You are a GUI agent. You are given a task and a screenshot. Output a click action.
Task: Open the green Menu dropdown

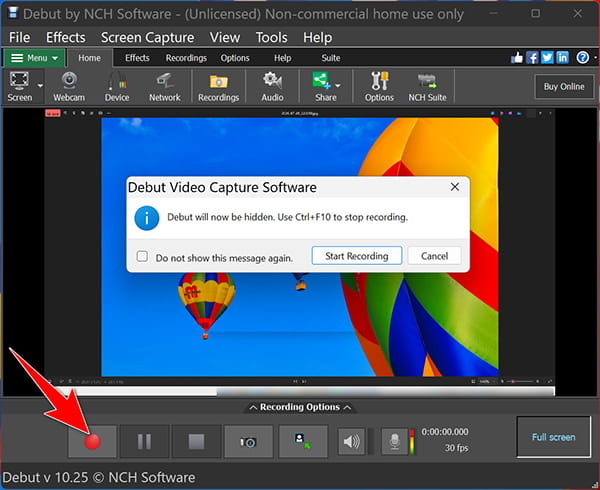[x=34, y=58]
